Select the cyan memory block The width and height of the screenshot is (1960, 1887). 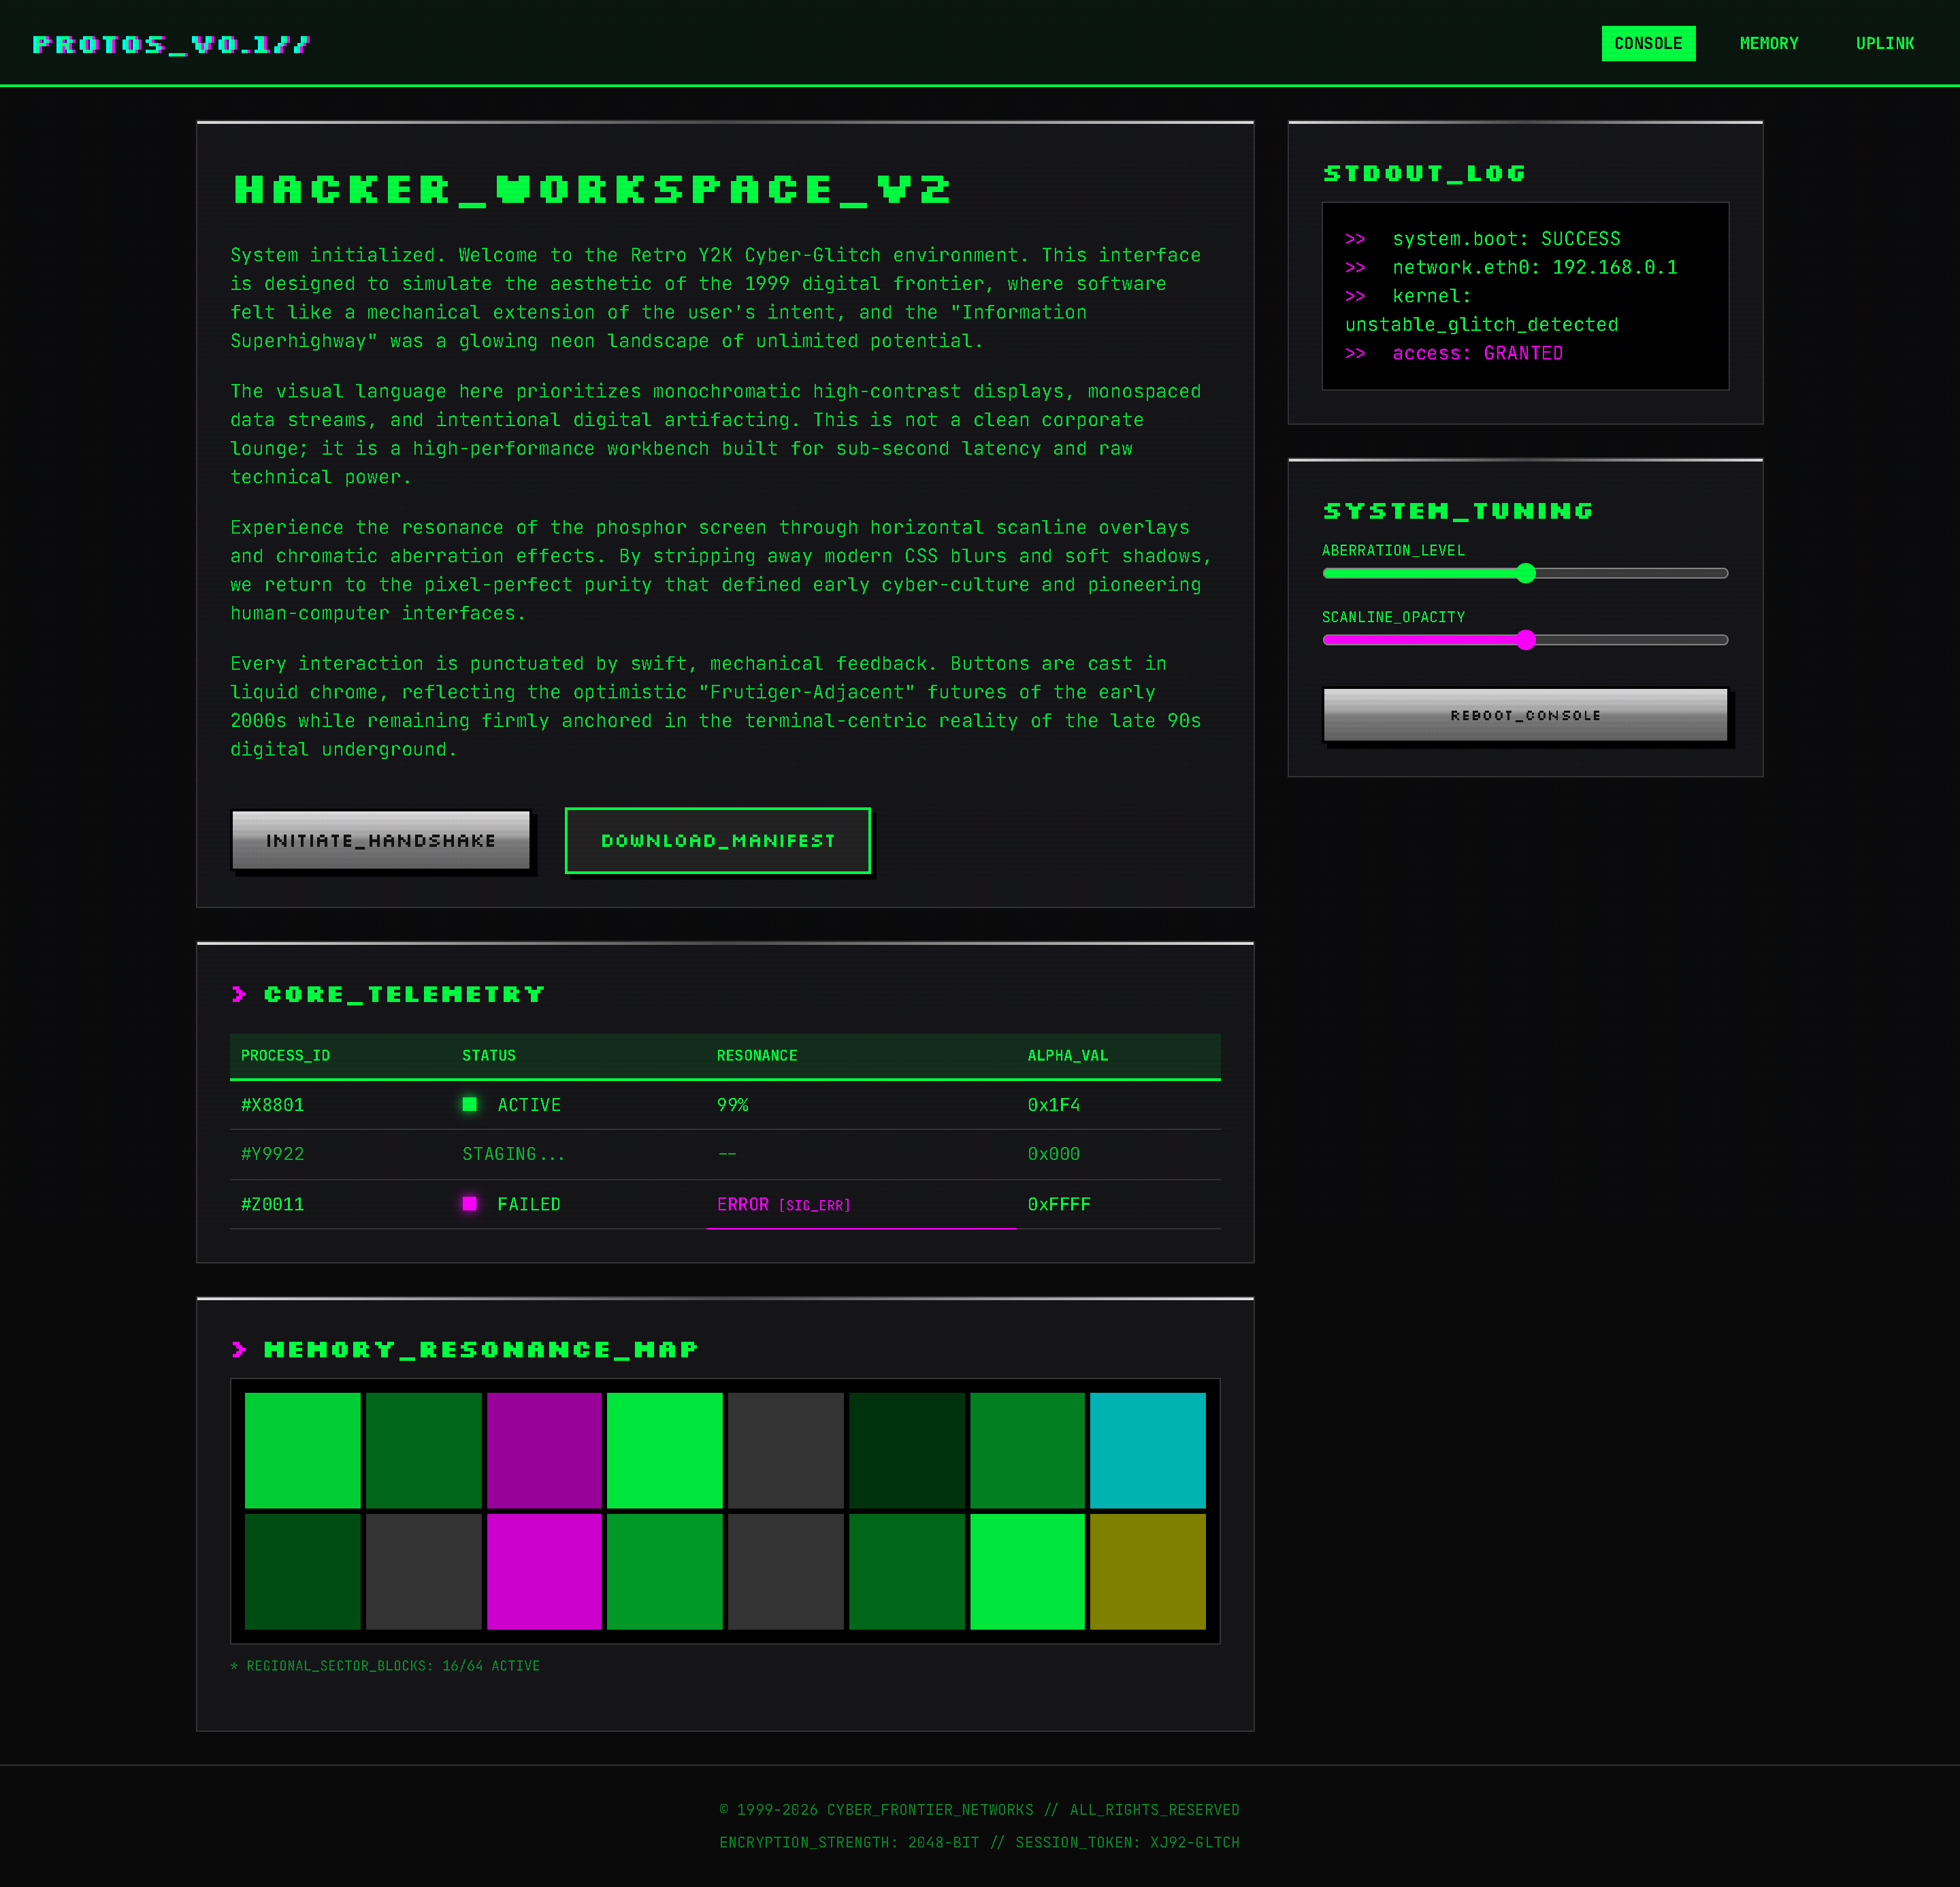pos(1147,1450)
